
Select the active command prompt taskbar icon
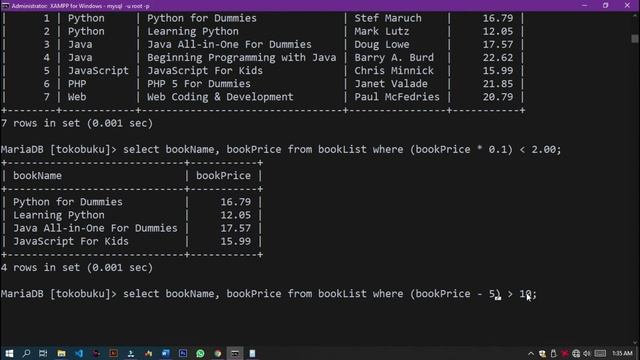pos(235,353)
